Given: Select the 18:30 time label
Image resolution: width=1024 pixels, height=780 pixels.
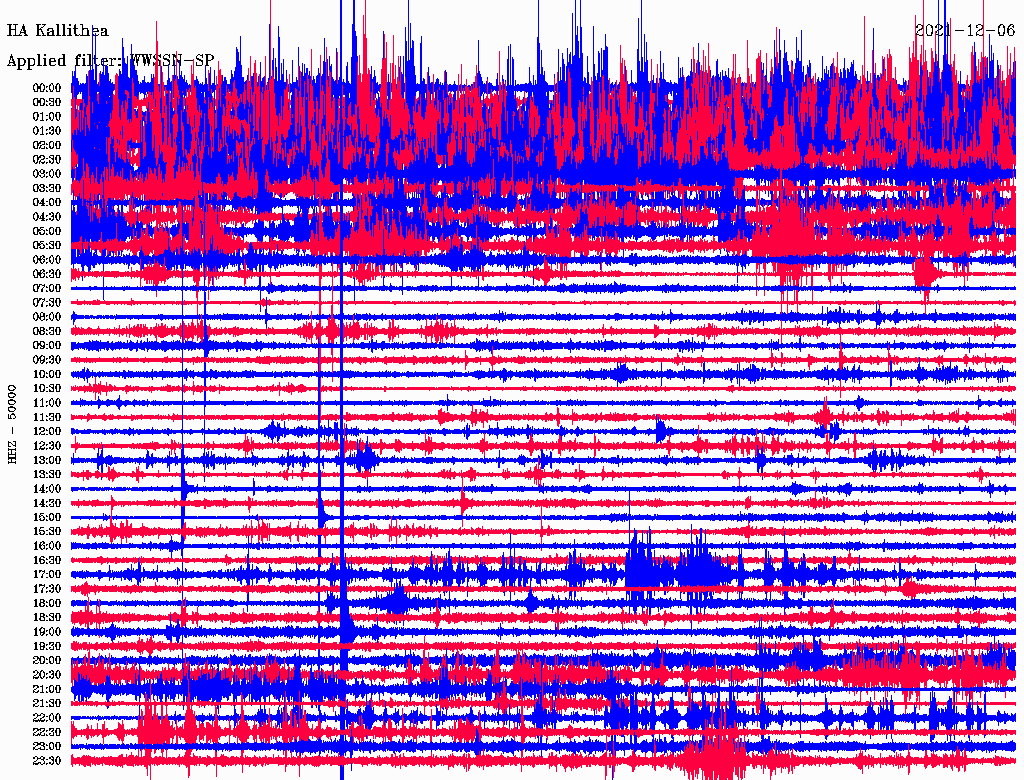Looking at the screenshot, I should (47, 618).
